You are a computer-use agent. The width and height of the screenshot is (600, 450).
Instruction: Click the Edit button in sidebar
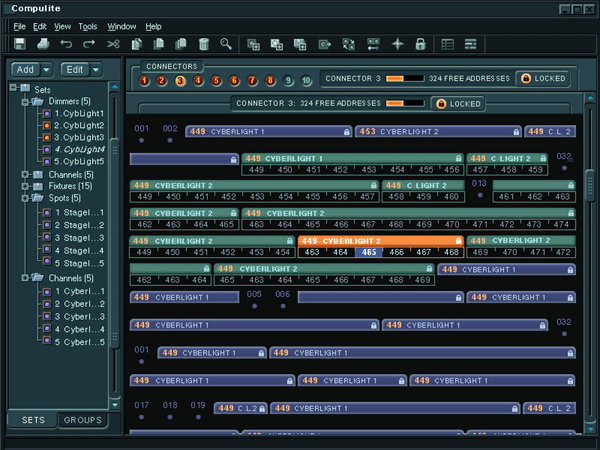point(73,69)
